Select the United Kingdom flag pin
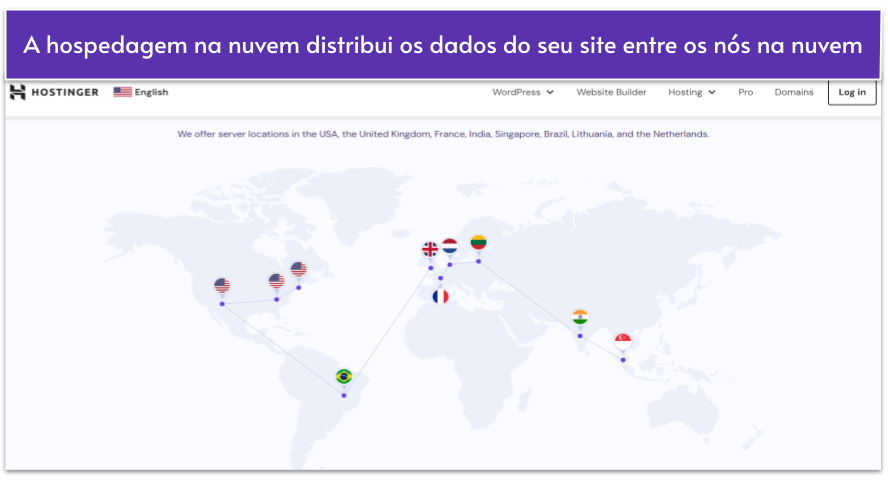This screenshot has height=480, width=888. [430, 249]
